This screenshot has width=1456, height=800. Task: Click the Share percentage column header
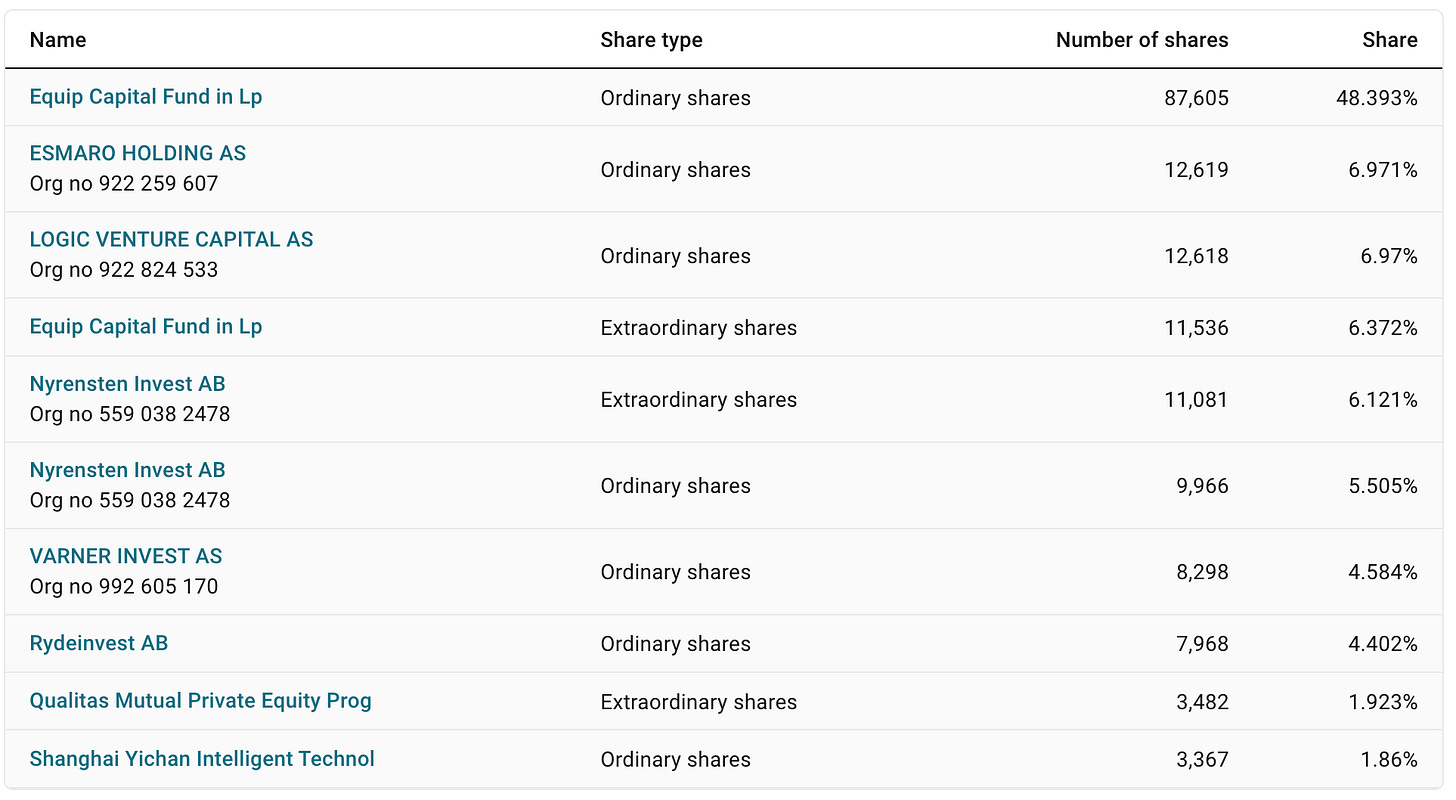(x=1389, y=40)
